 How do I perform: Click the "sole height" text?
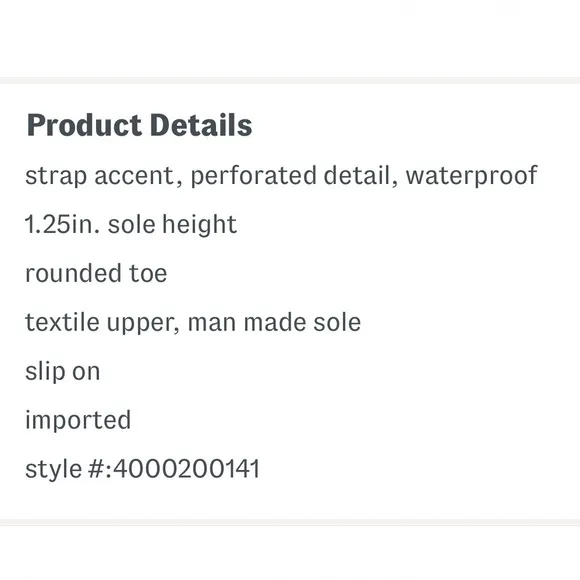(172, 224)
